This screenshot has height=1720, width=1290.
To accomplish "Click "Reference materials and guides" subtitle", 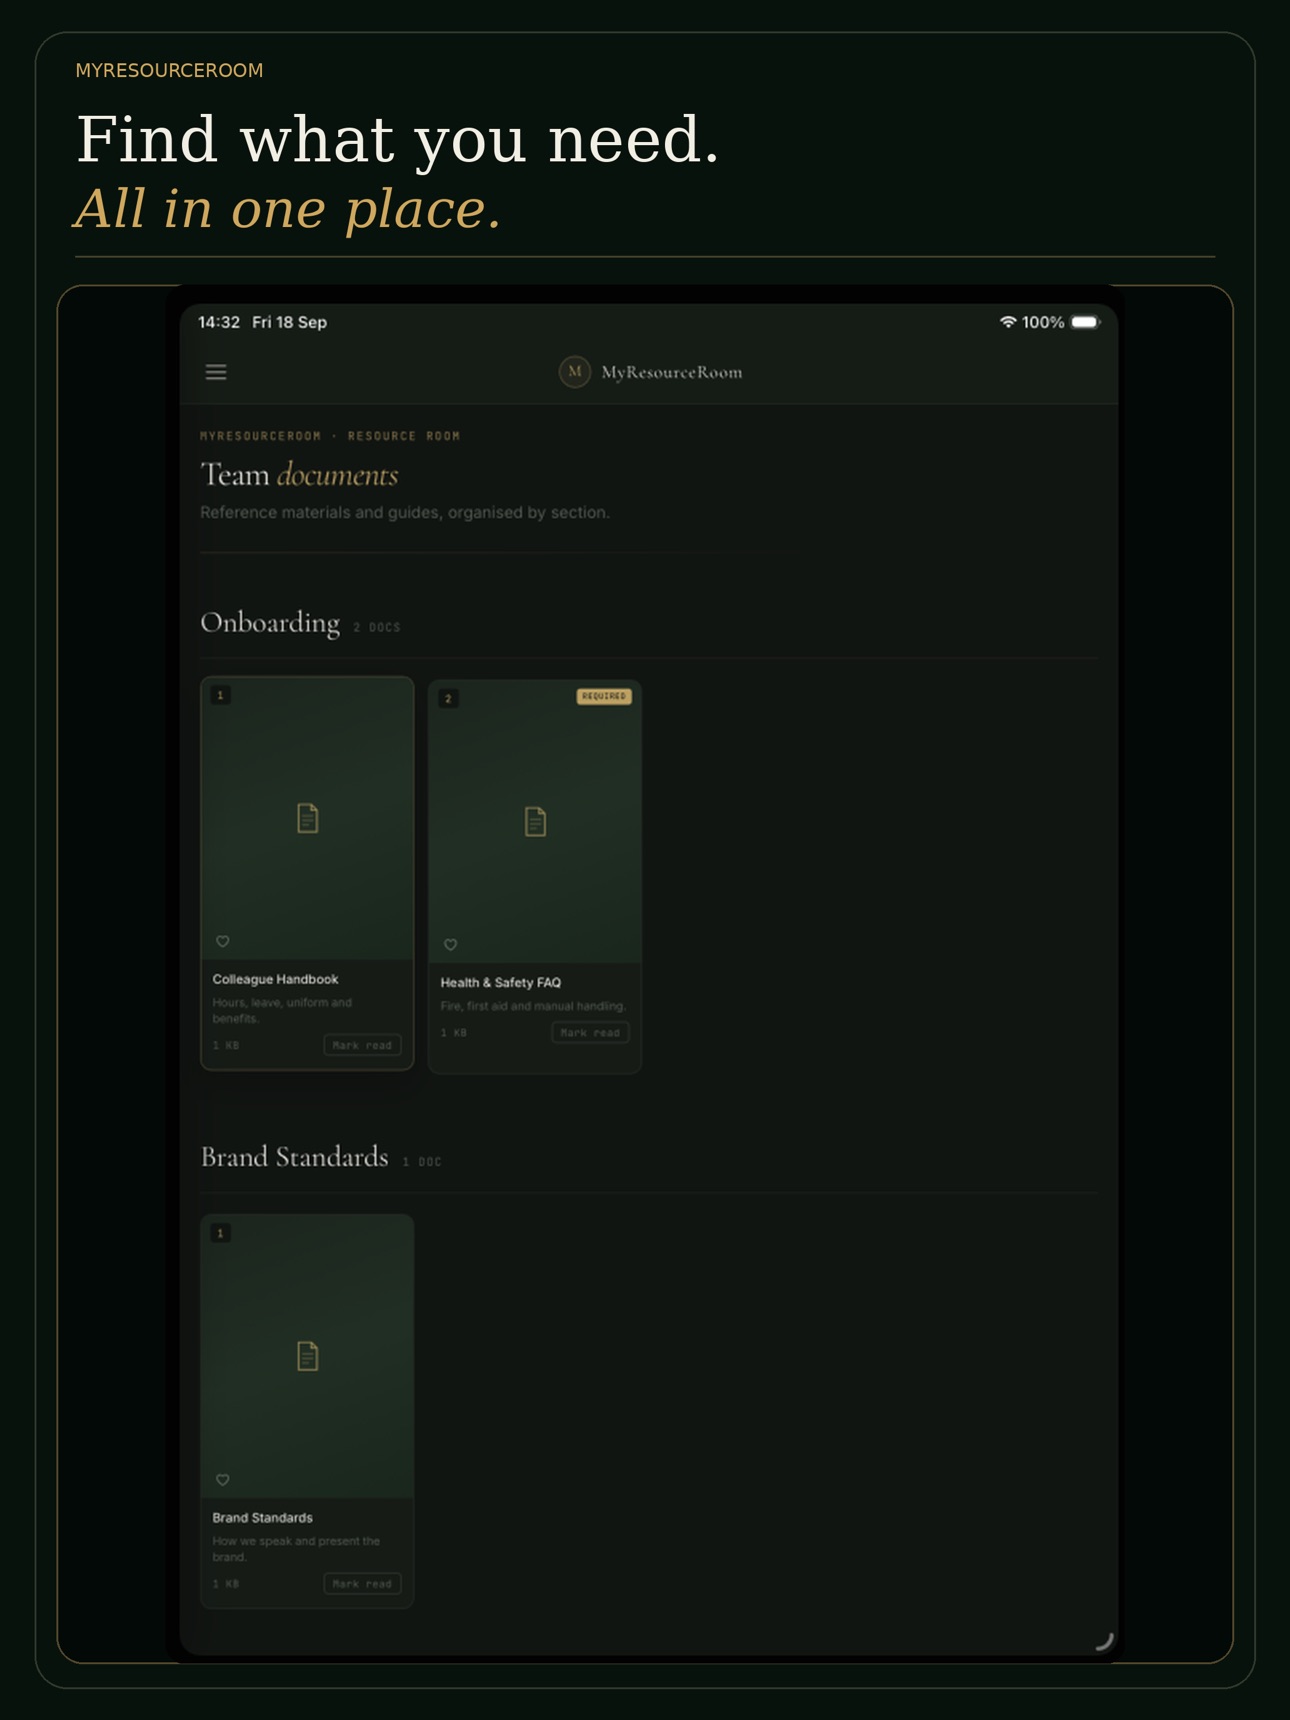I will [x=405, y=512].
